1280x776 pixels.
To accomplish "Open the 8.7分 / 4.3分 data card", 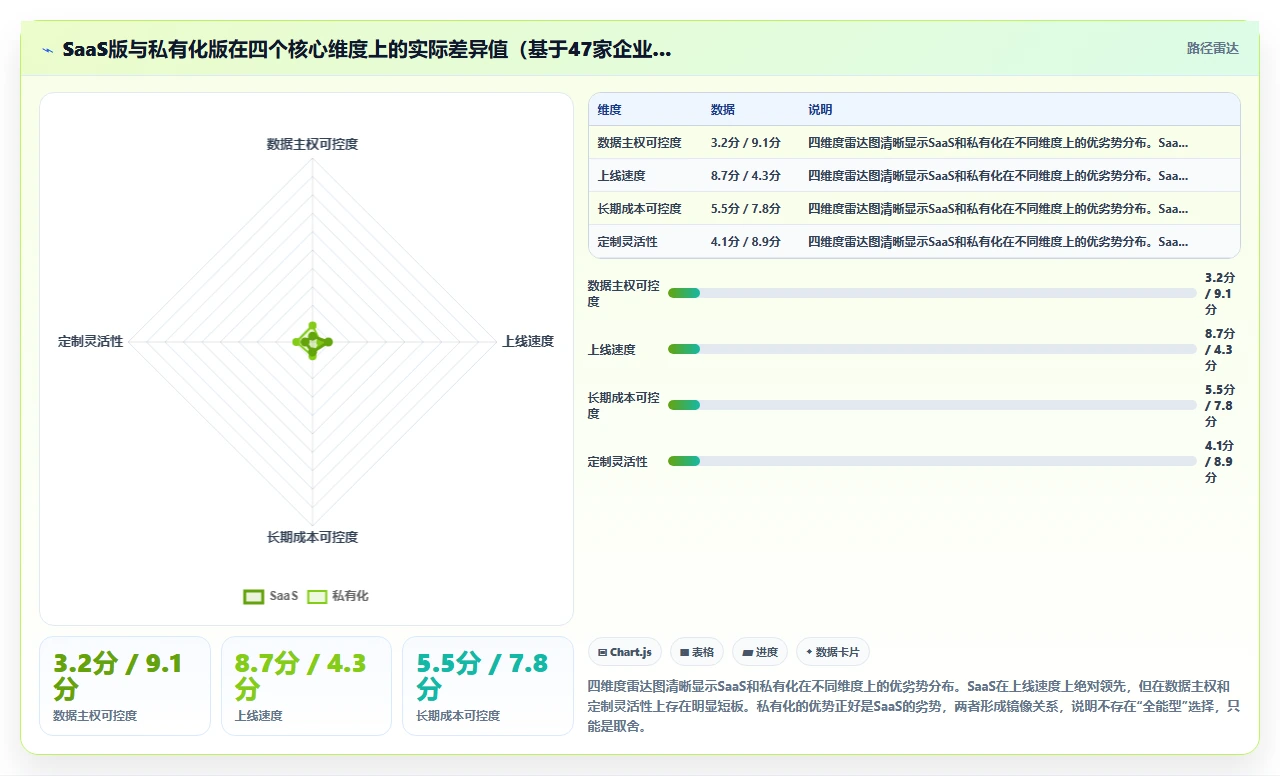I will click(306, 686).
